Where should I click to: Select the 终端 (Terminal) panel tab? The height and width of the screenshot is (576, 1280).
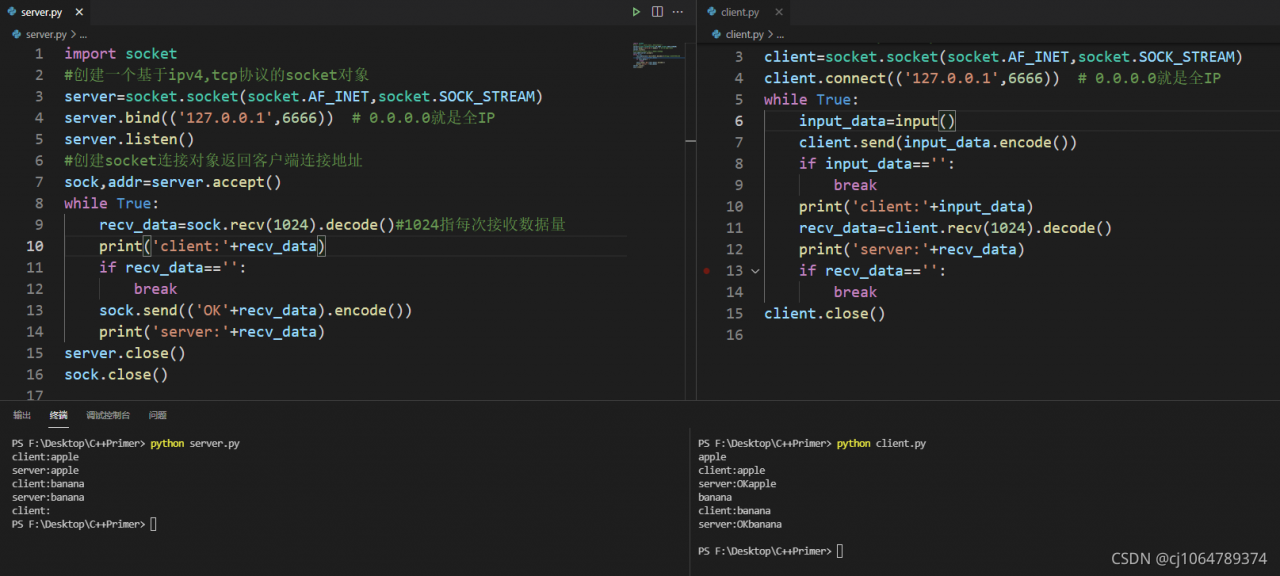(x=59, y=415)
